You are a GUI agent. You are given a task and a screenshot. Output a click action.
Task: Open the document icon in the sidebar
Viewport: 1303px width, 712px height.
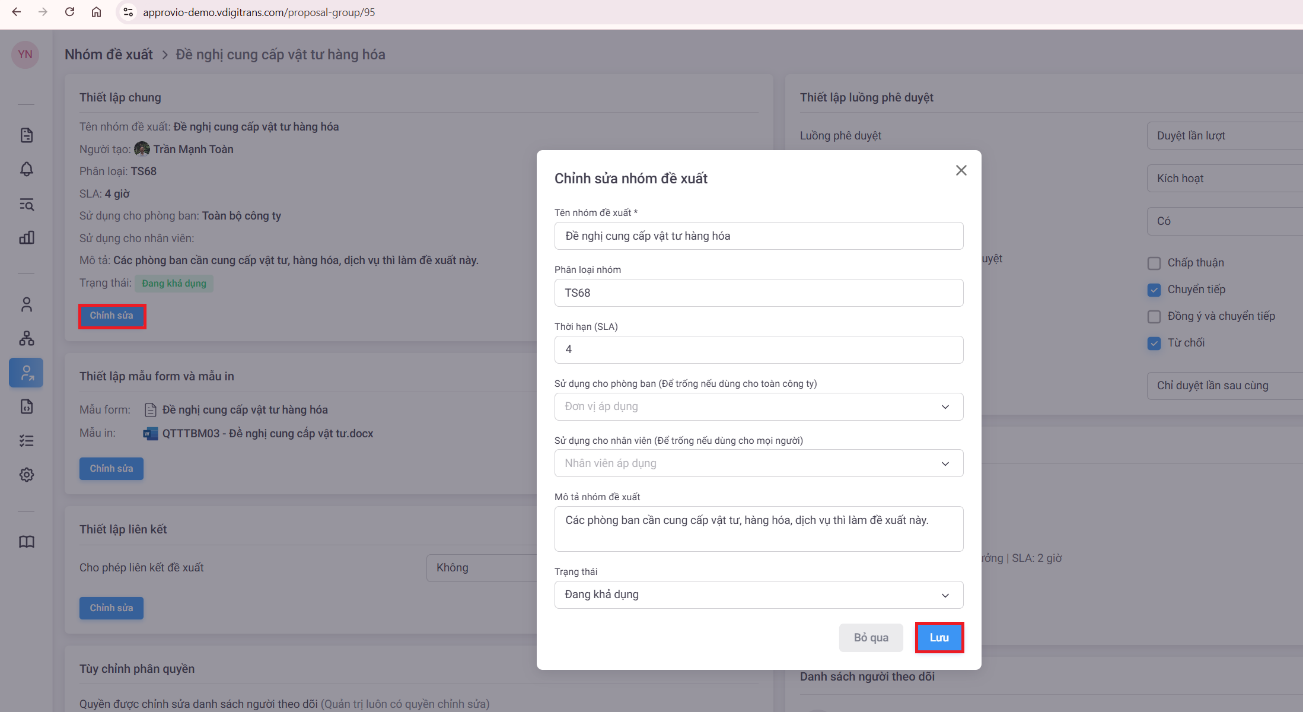coord(27,135)
